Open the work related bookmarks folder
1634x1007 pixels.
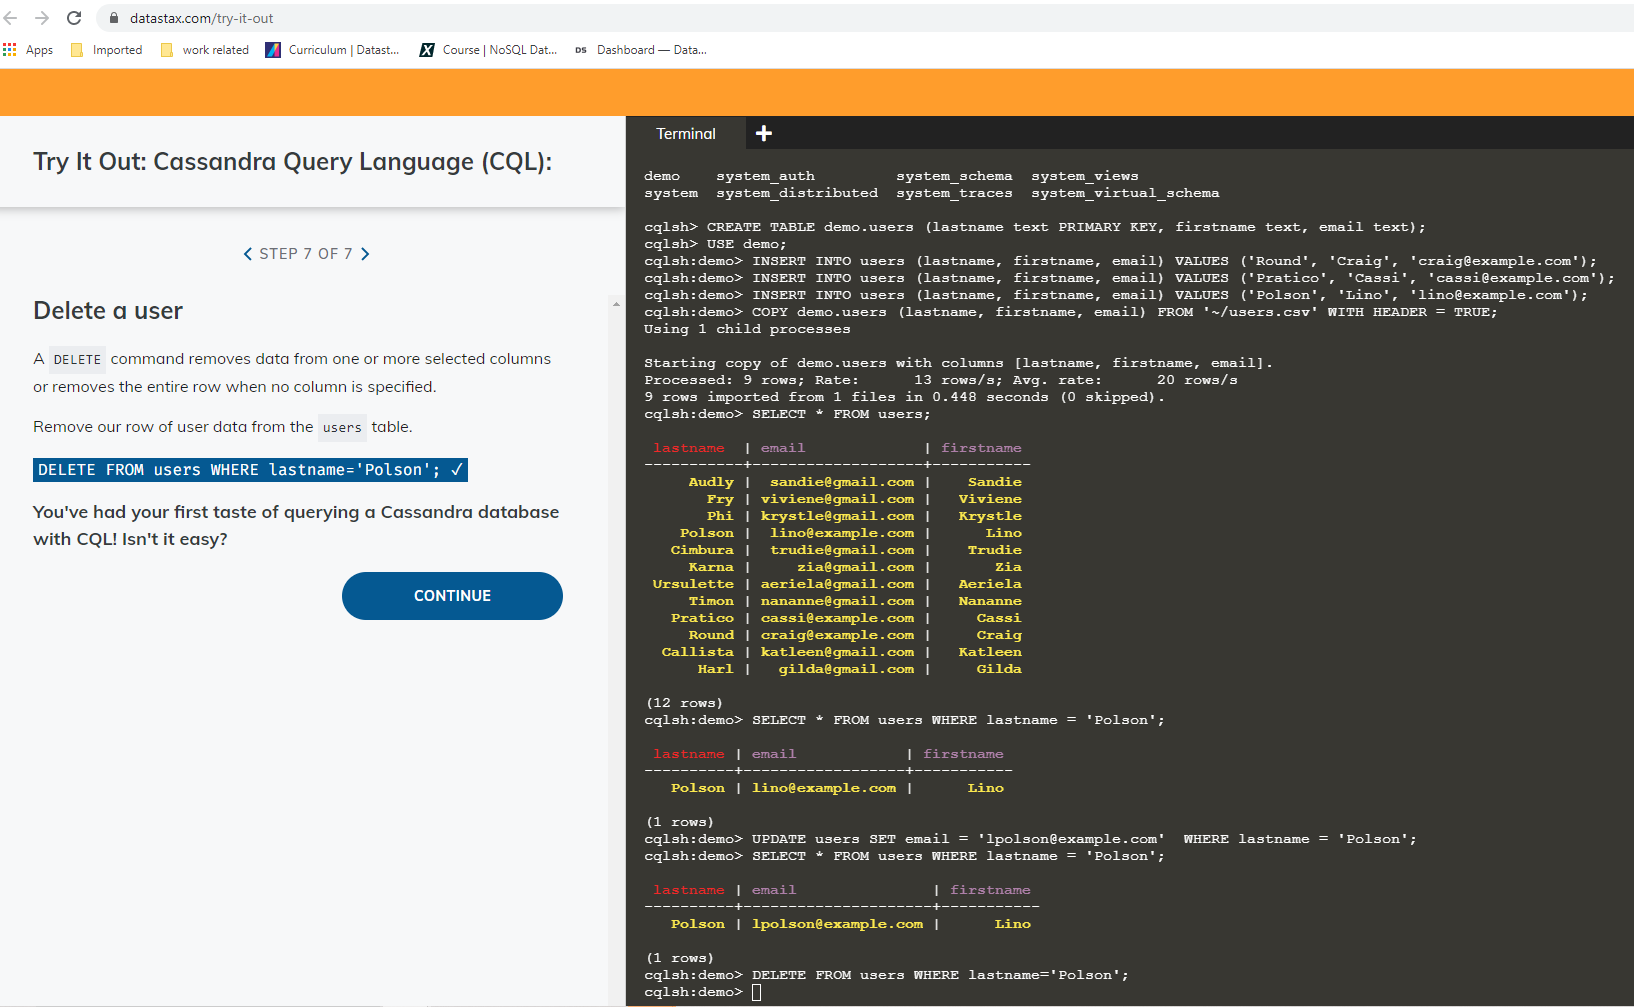[204, 49]
